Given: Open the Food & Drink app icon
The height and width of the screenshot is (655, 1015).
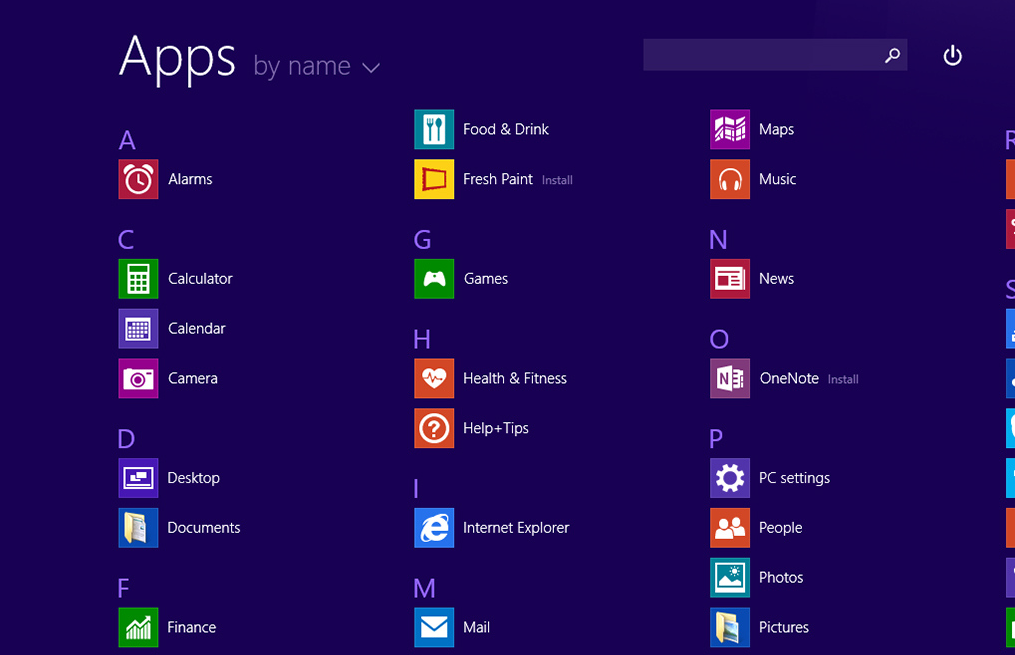Looking at the screenshot, I should [x=434, y=129].
